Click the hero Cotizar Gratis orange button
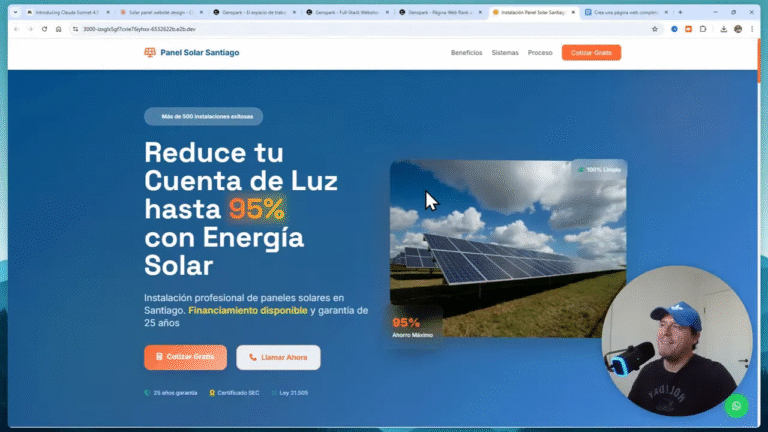 point(185,357)
